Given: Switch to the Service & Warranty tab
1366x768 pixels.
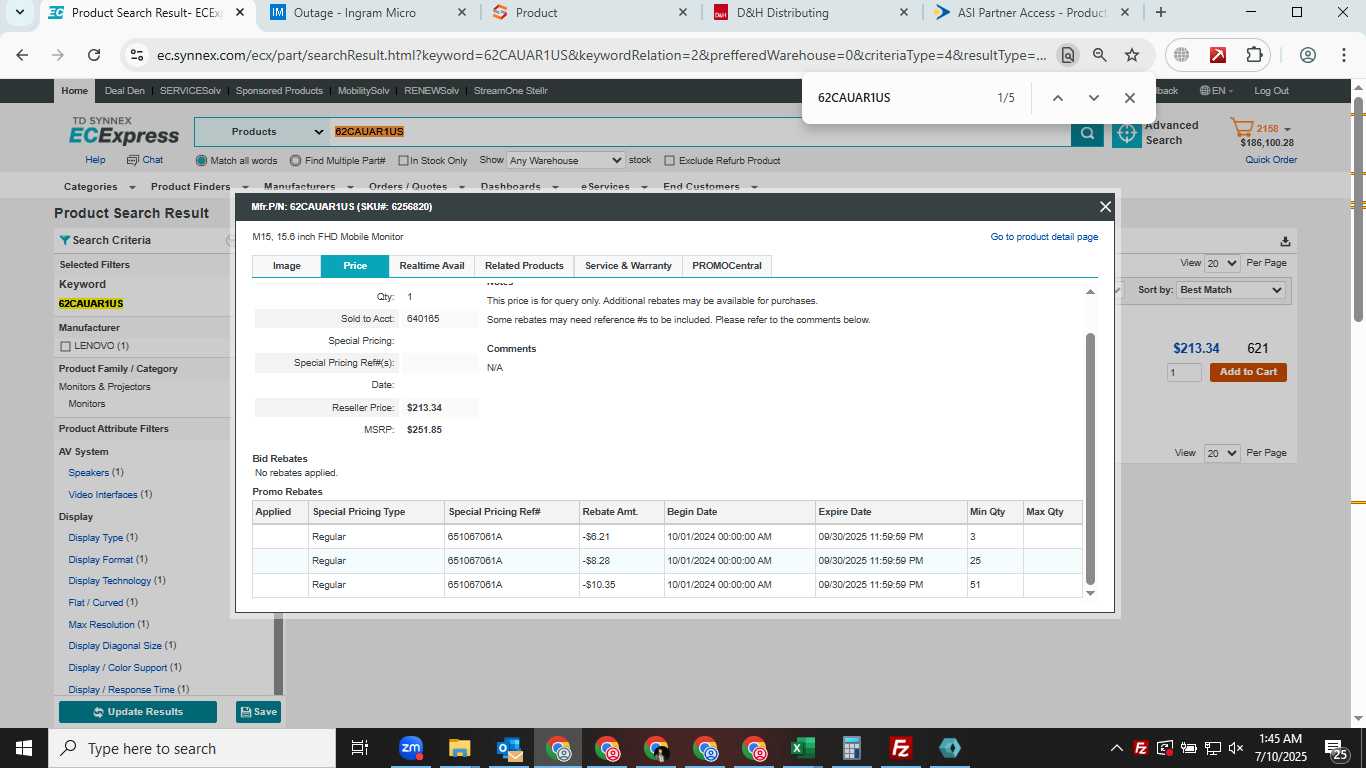Looking at the screenshot, I should pos(628,266).
